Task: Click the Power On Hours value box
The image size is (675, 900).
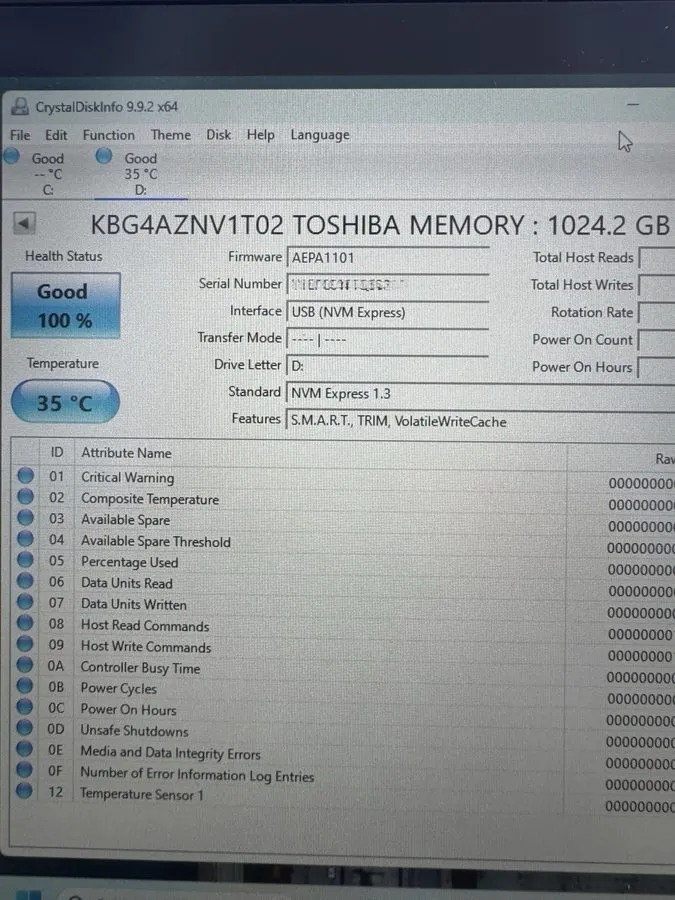Action: (x=657, y=367)
